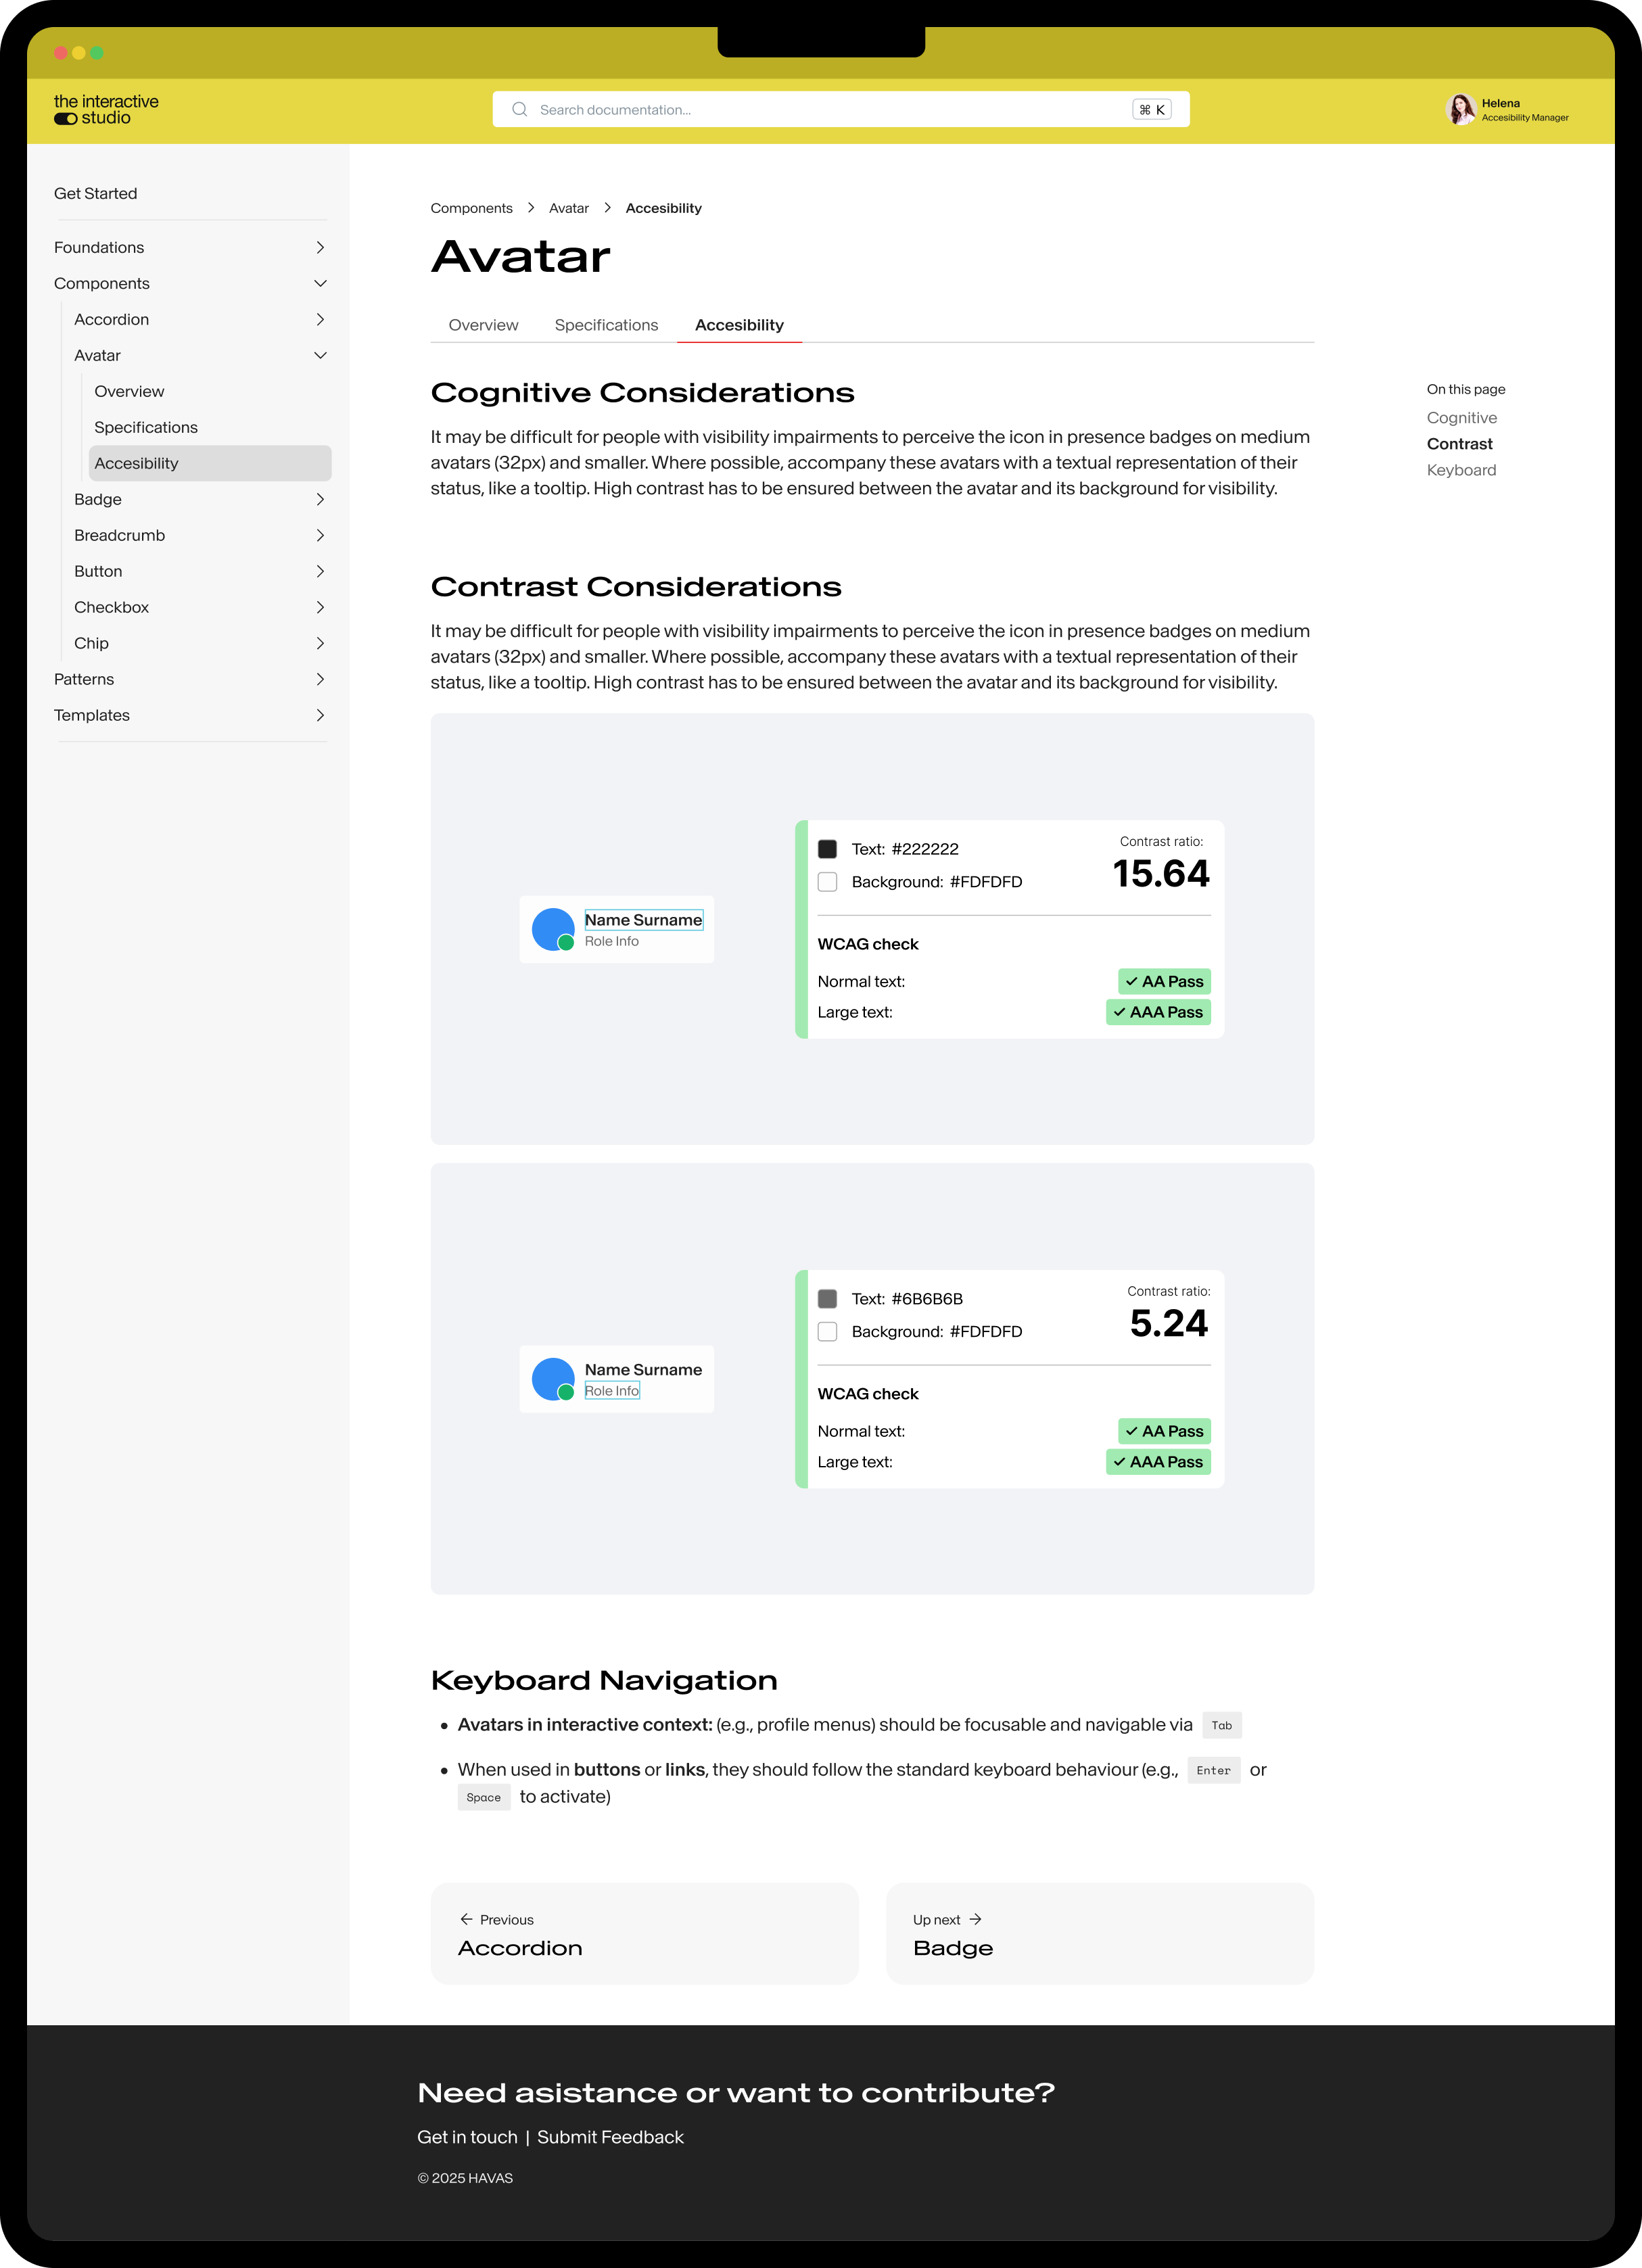Expand the Foundations section
The image size is (1642, 2268).
(x=321, y=247)
